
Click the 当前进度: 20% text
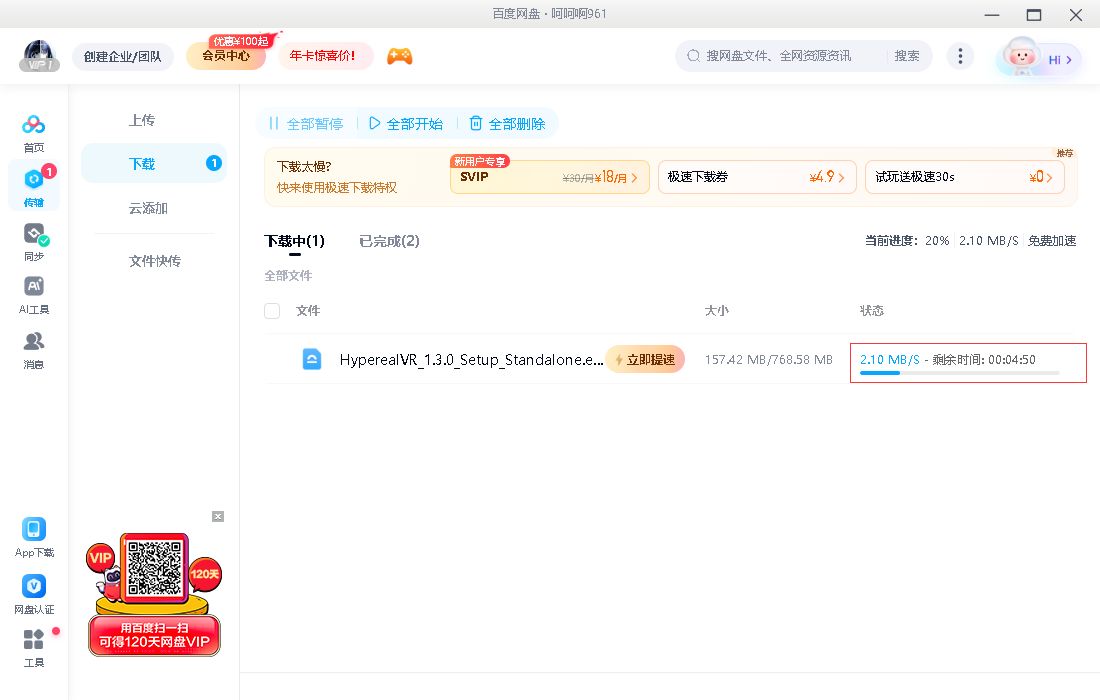click(907, 241)
